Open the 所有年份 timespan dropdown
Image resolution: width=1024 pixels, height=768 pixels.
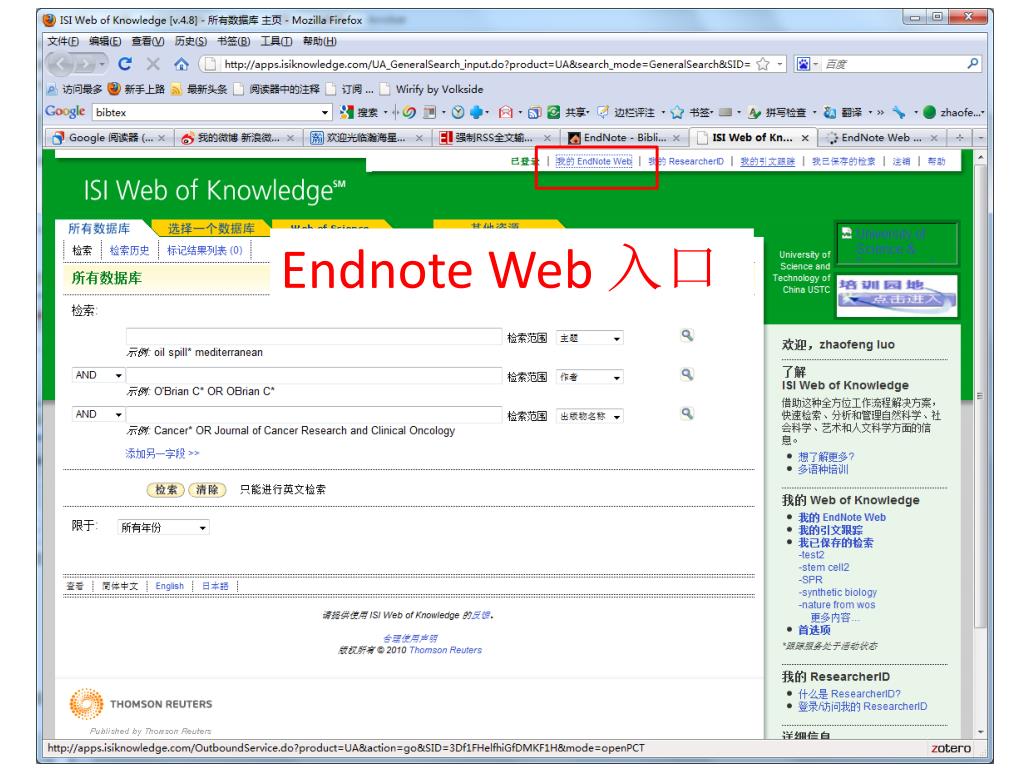[x=163, y=527]
